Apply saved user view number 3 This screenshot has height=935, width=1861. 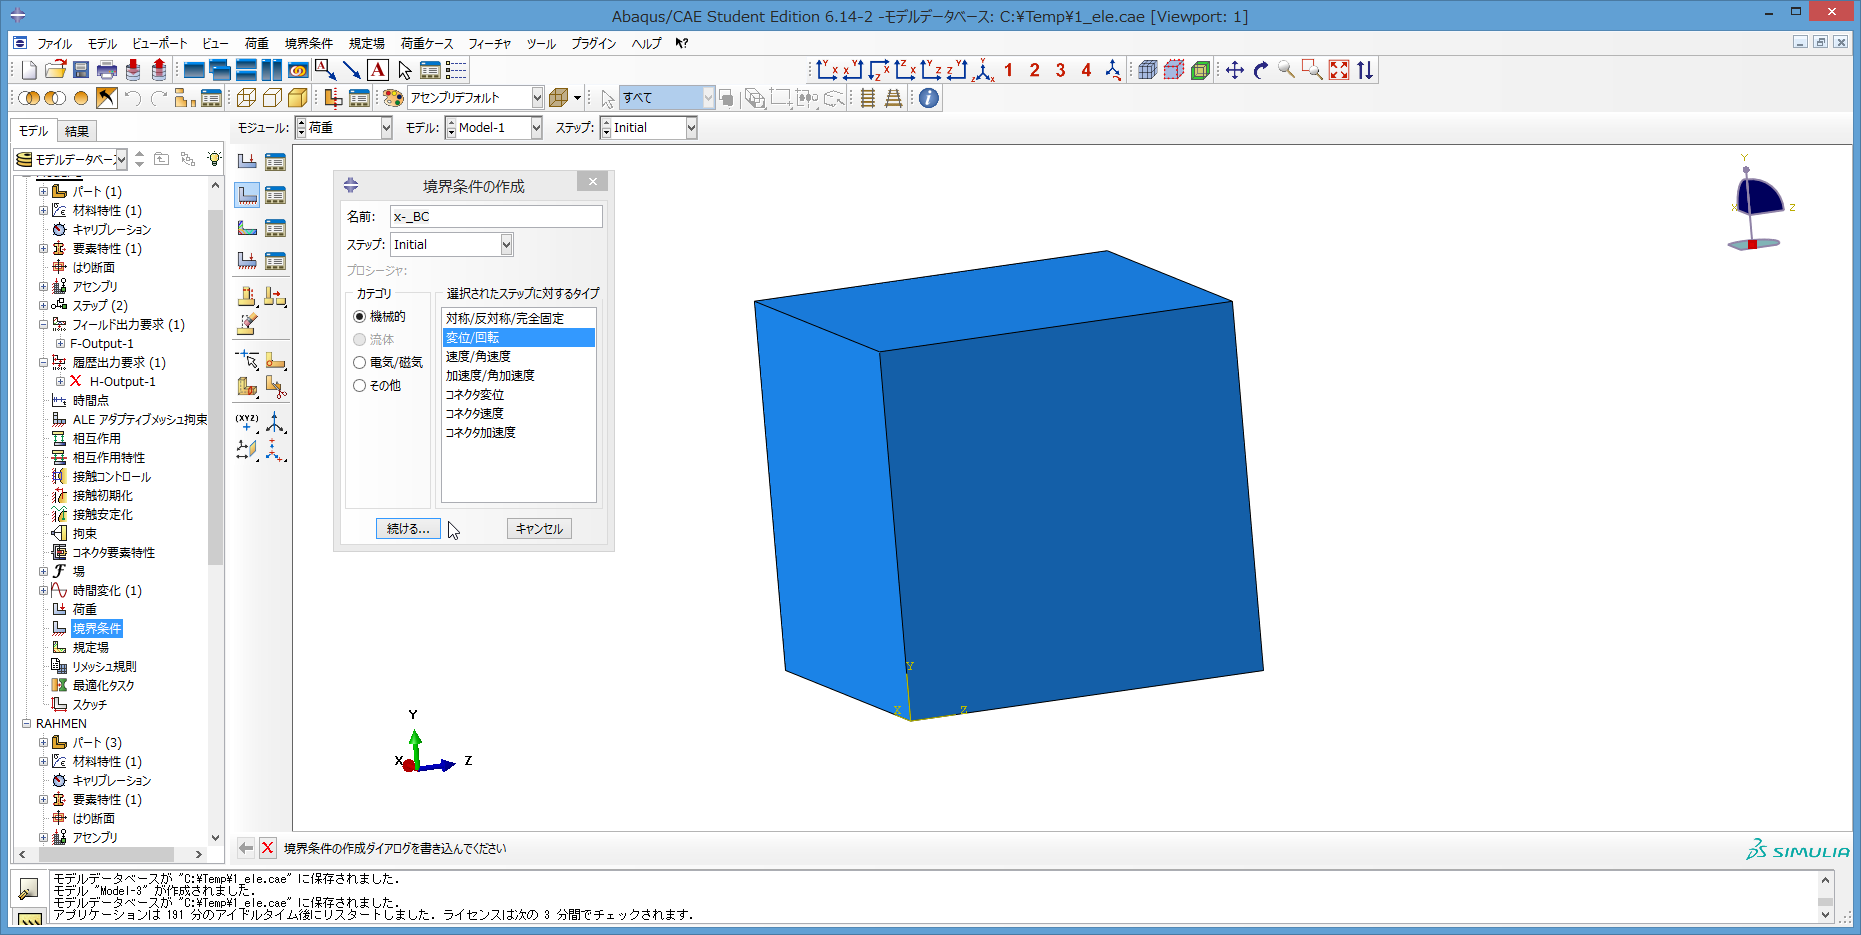[x=1060, y=70]
